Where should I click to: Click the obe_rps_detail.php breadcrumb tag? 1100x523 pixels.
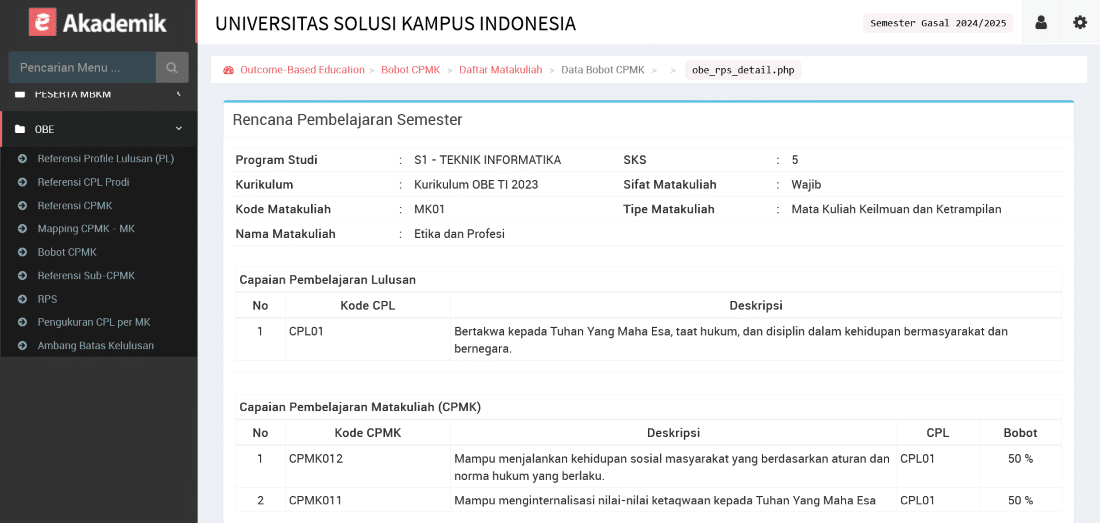pos(743,70)
